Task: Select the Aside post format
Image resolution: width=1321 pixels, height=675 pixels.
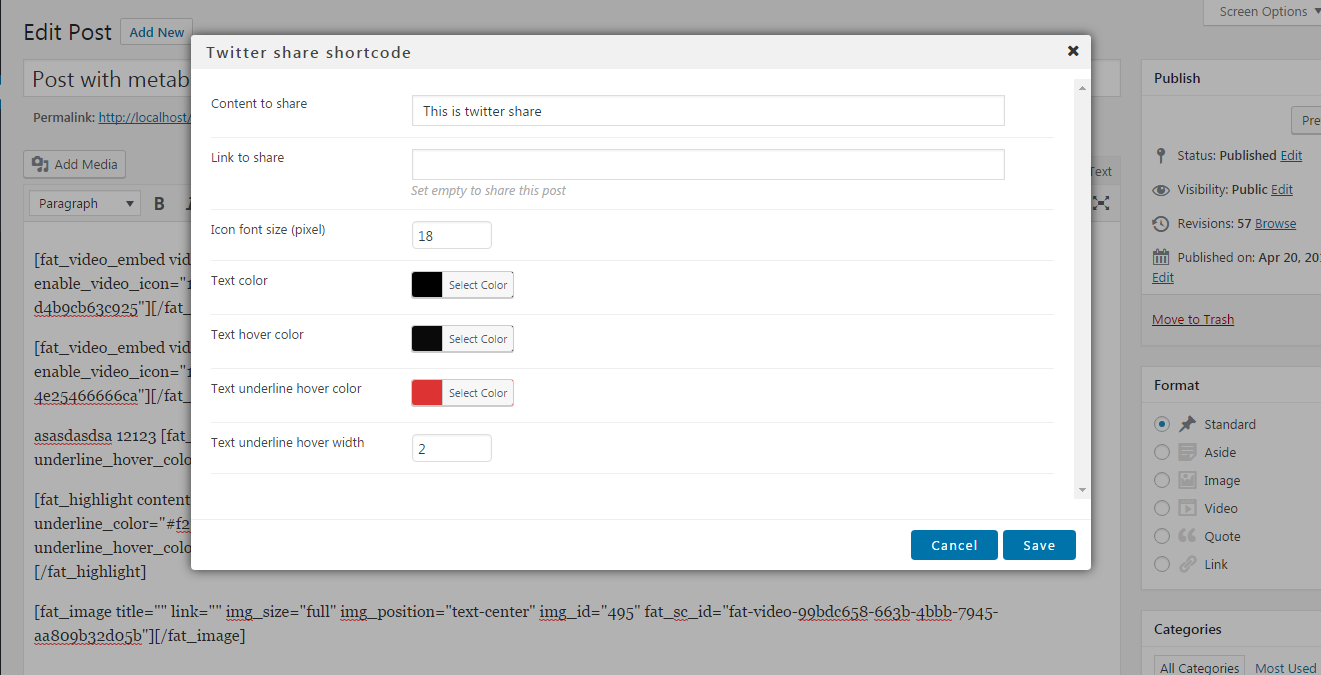Action: coord(1161,452)
